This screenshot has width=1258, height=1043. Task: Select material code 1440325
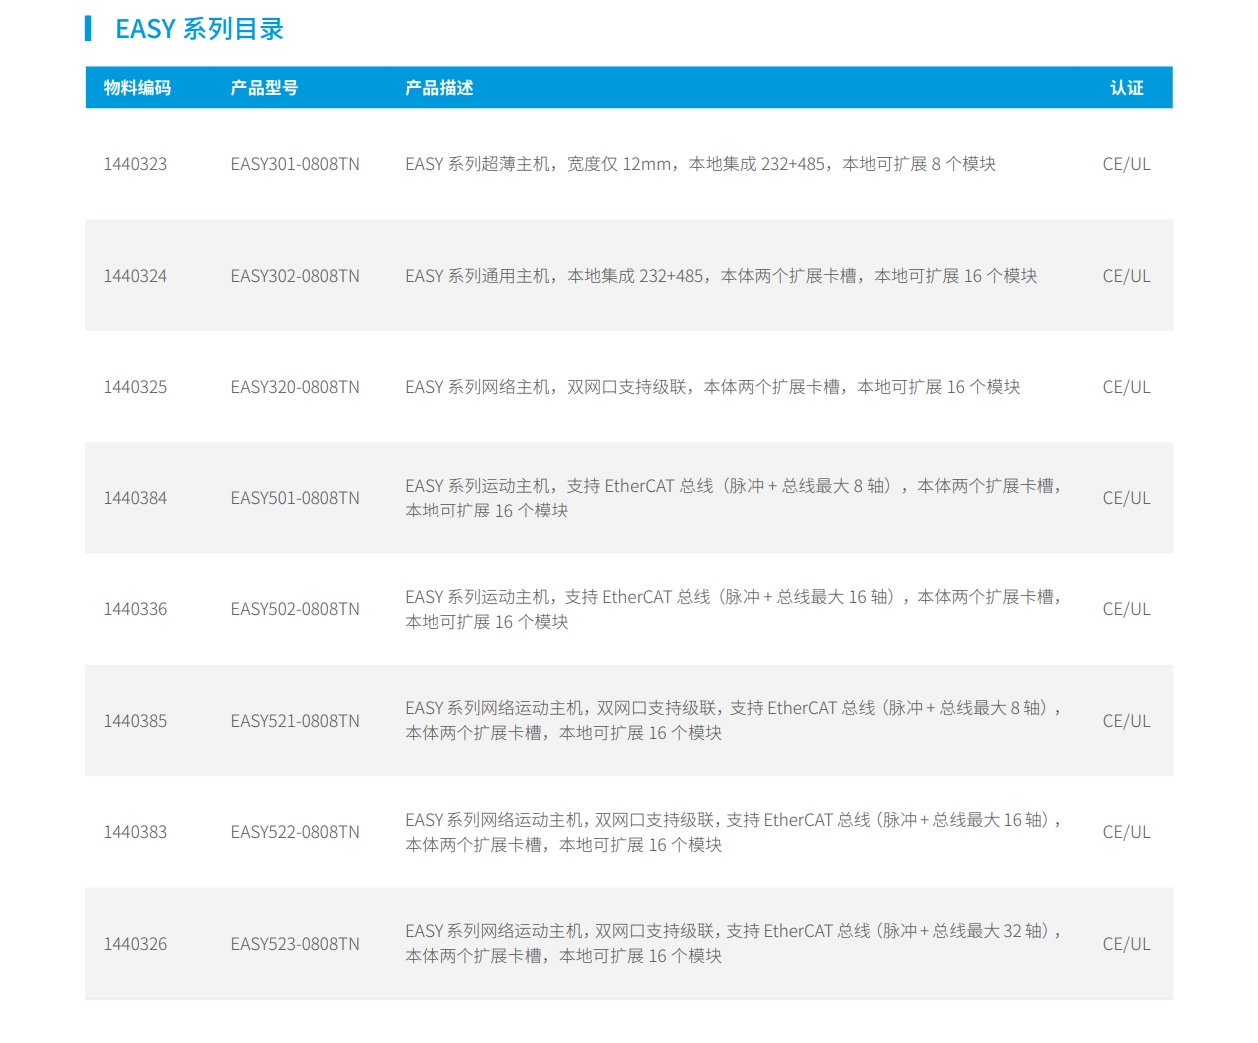pos(135,387)
